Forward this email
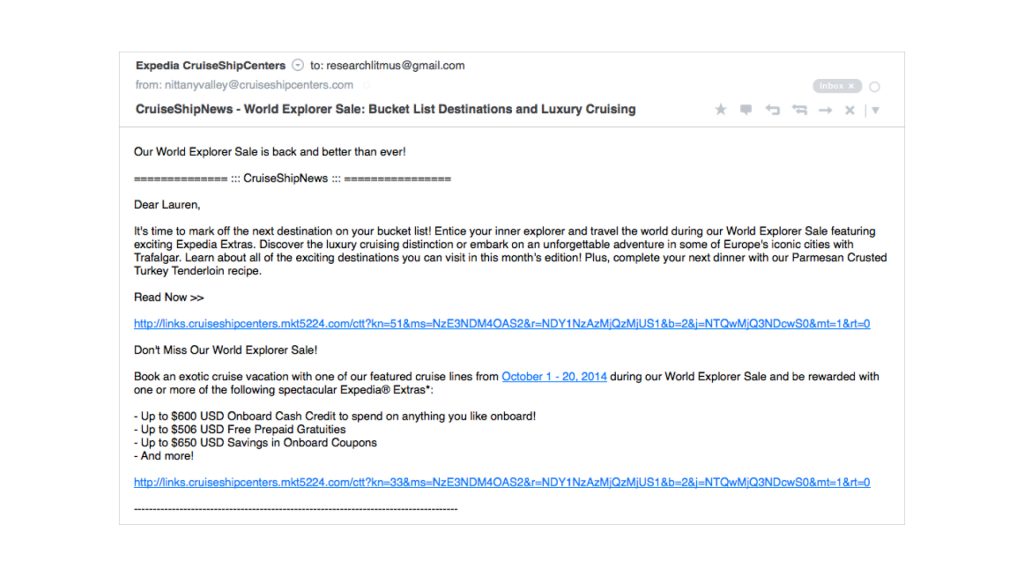Viewport: 1024px width, 576px height. (x=825, y=109)
